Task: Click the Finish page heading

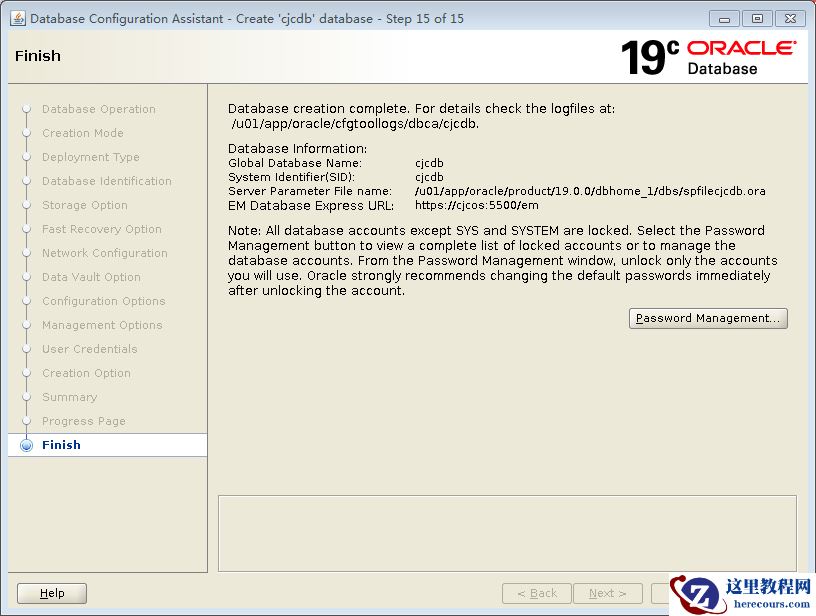Action: 37,56
